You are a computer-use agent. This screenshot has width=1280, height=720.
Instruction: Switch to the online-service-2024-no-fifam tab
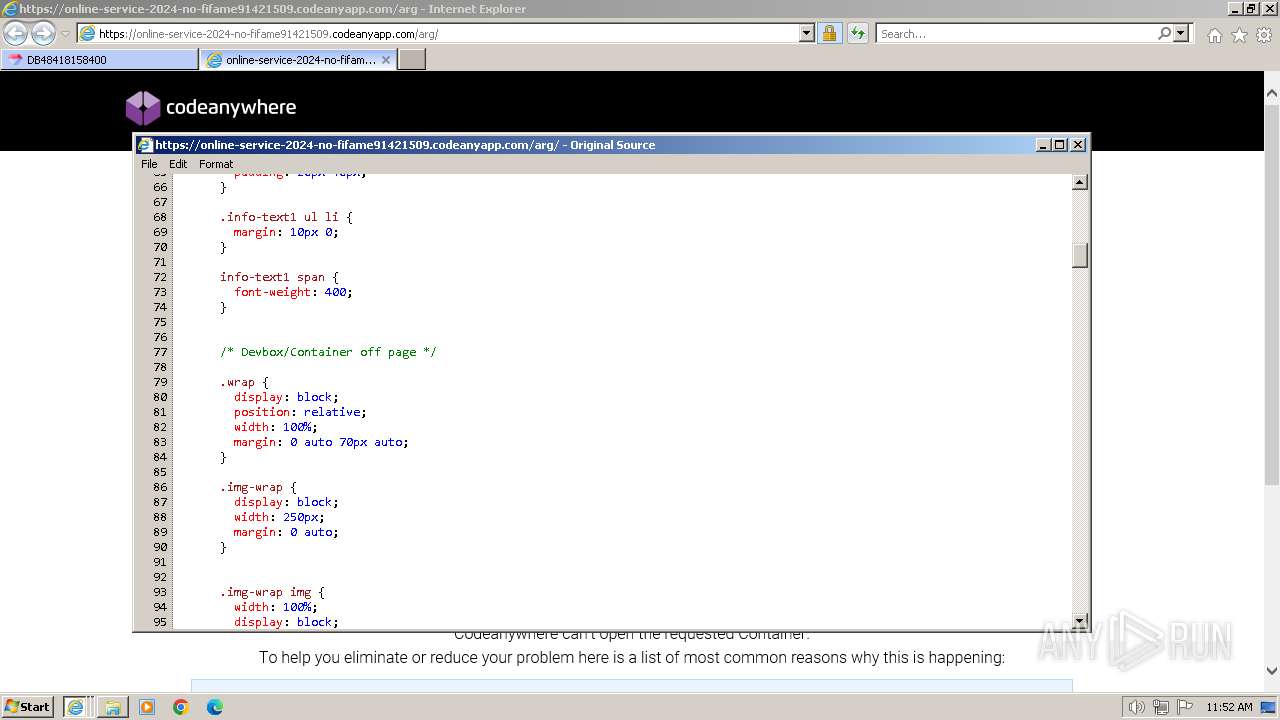[x=299, y=60]
